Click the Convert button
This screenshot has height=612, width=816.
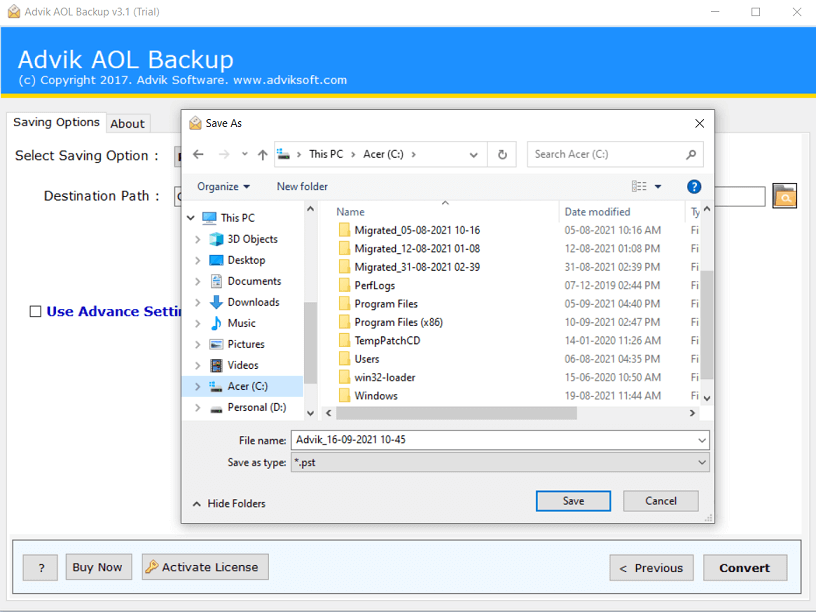tap(745, 567)
